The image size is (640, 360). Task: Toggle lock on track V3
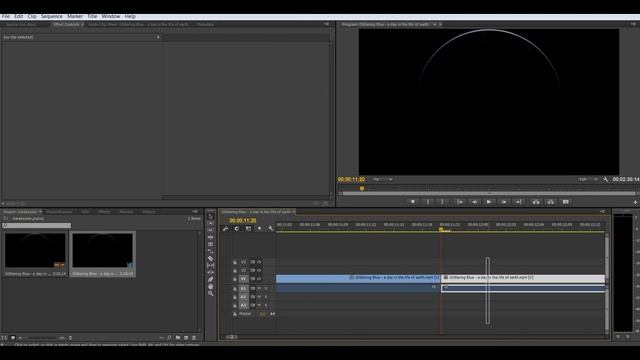click(x=235, y=262)
